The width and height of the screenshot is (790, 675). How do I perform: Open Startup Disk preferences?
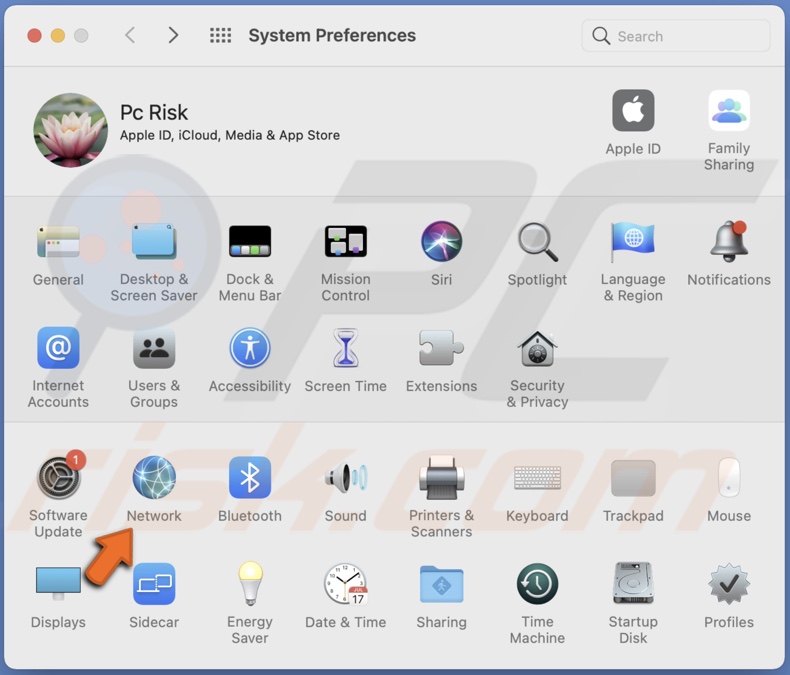(633, 585)
